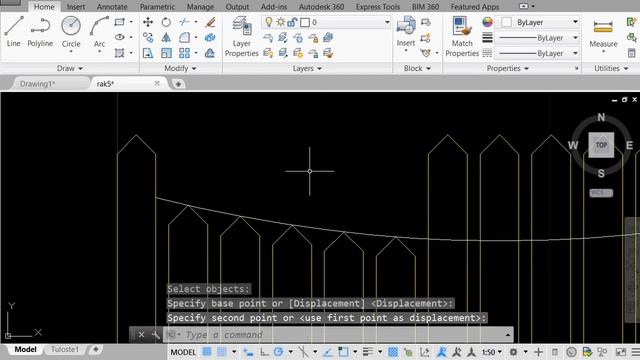Click the object color wheel icon

pos(487,22)
